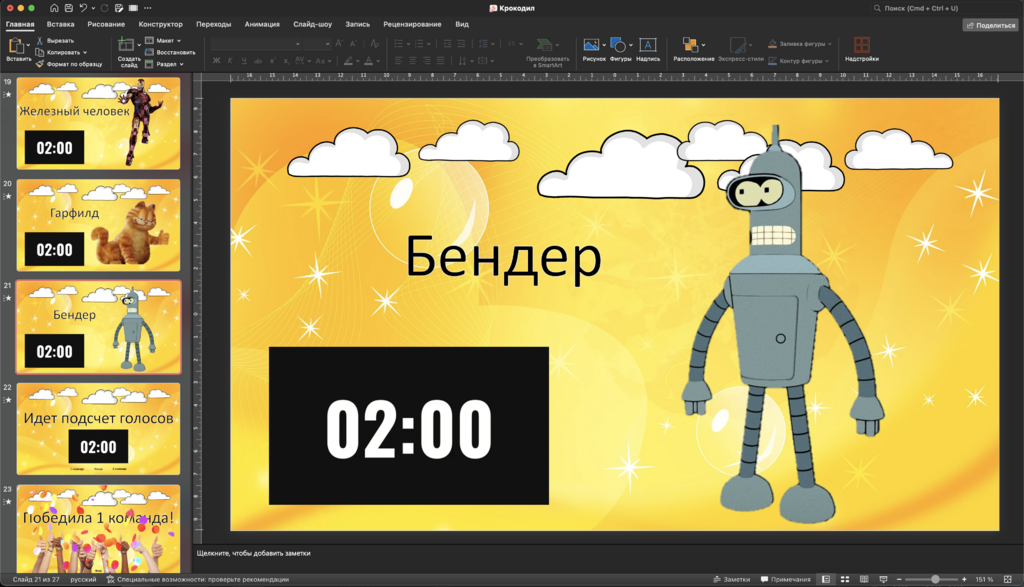1024x587 pixels.
Task: Toggle italic К formatting
Action: tap(230, 61)
